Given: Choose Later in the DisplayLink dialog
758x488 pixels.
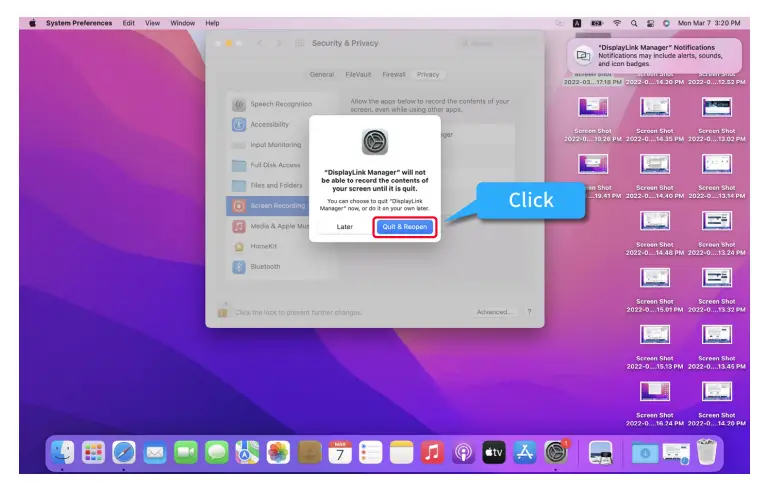Looking at the screenshot, I should [345, 226].
